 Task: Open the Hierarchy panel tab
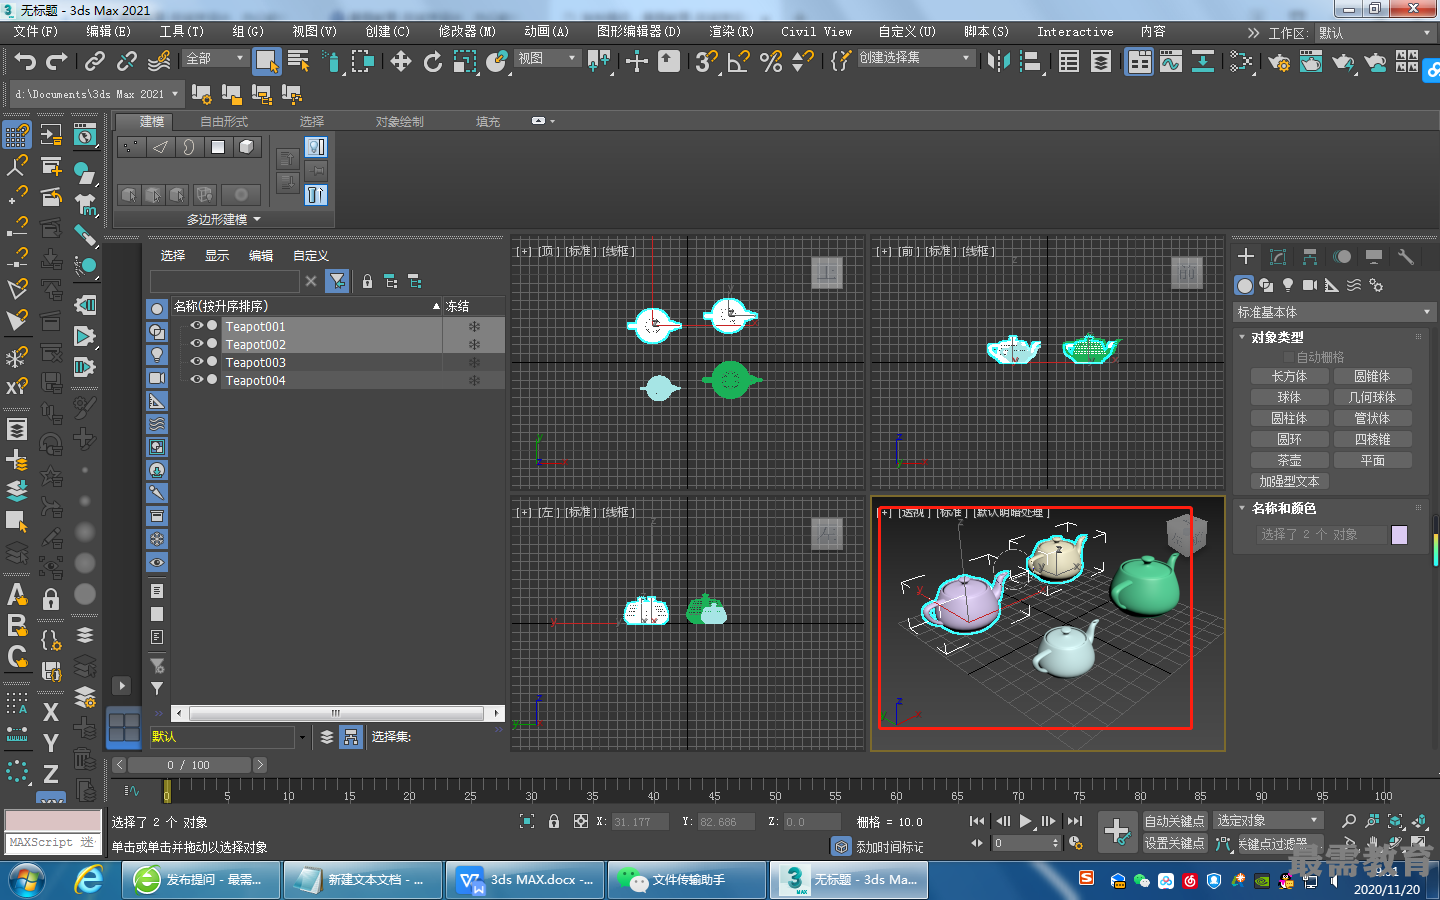tap(1310, 257)
